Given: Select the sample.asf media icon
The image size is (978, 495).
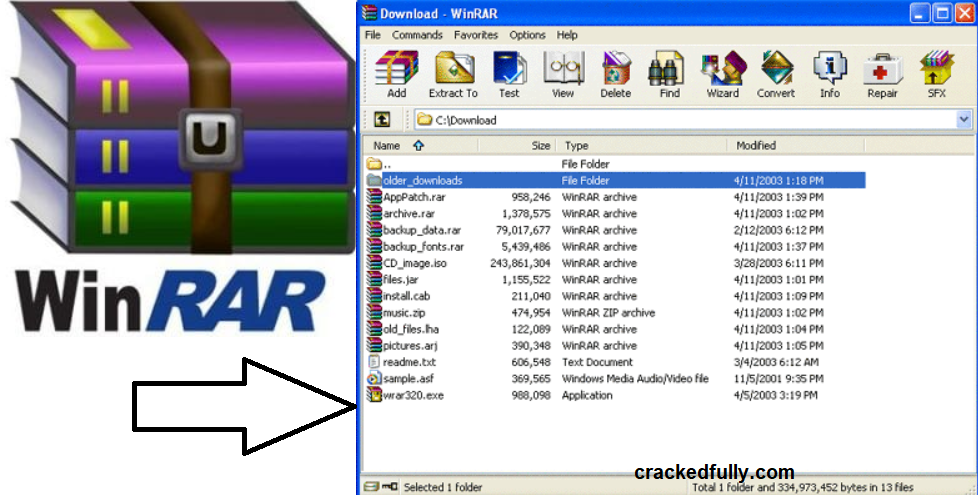Looking at the screenshot, I should (374, 378).
